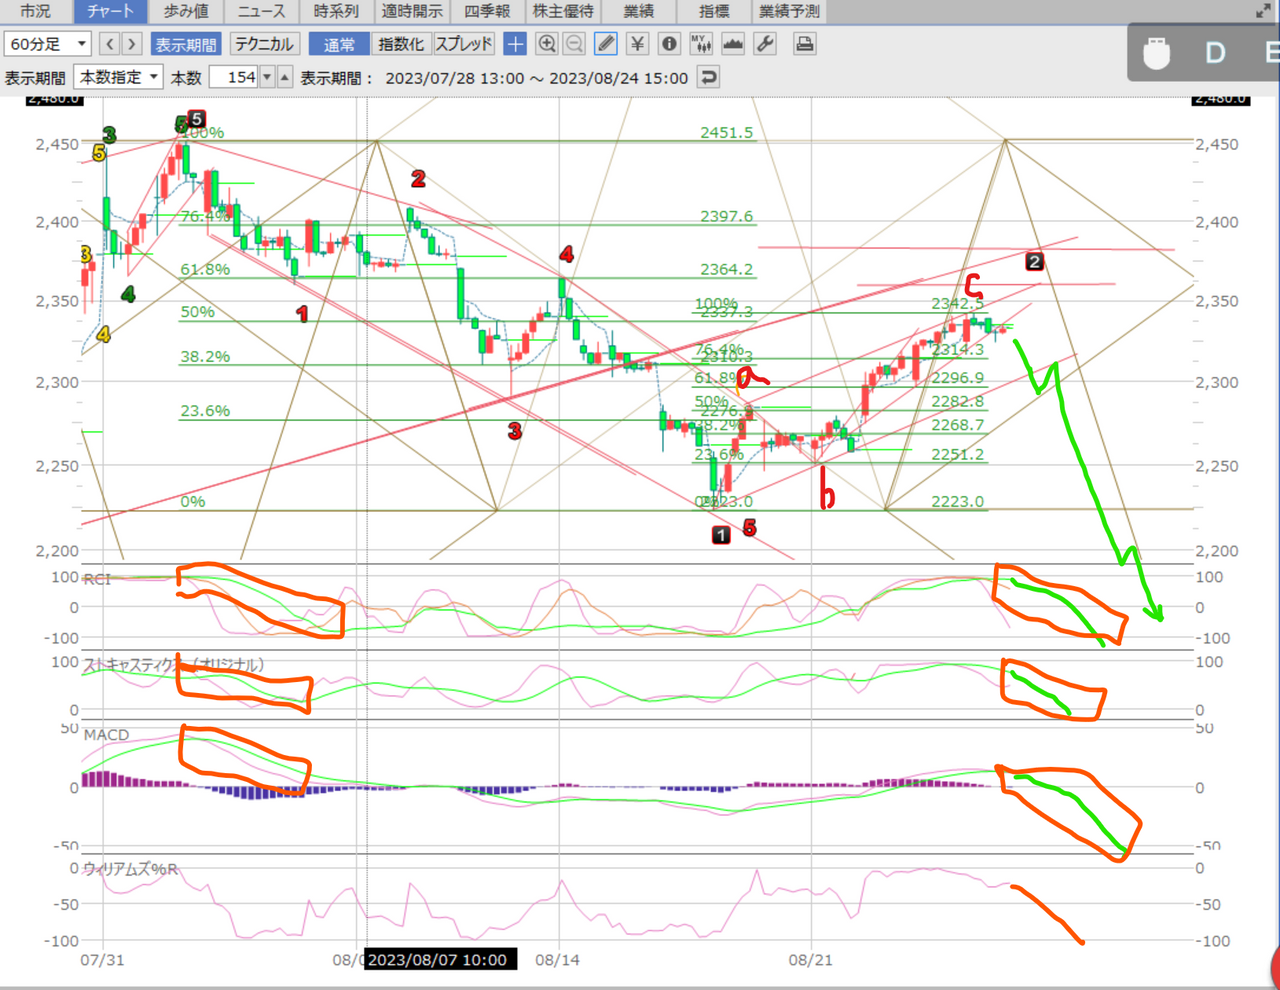Viewport: 1280px width, 990px height.
Task: Decrease 本数 with the down arrow
Action: [x=267, y=77]
